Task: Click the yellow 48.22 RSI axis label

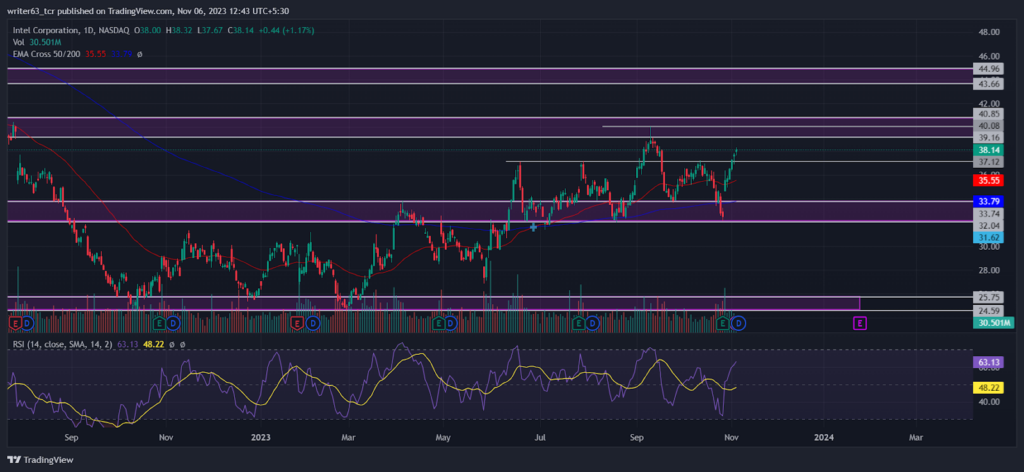Action: (986, 387)
